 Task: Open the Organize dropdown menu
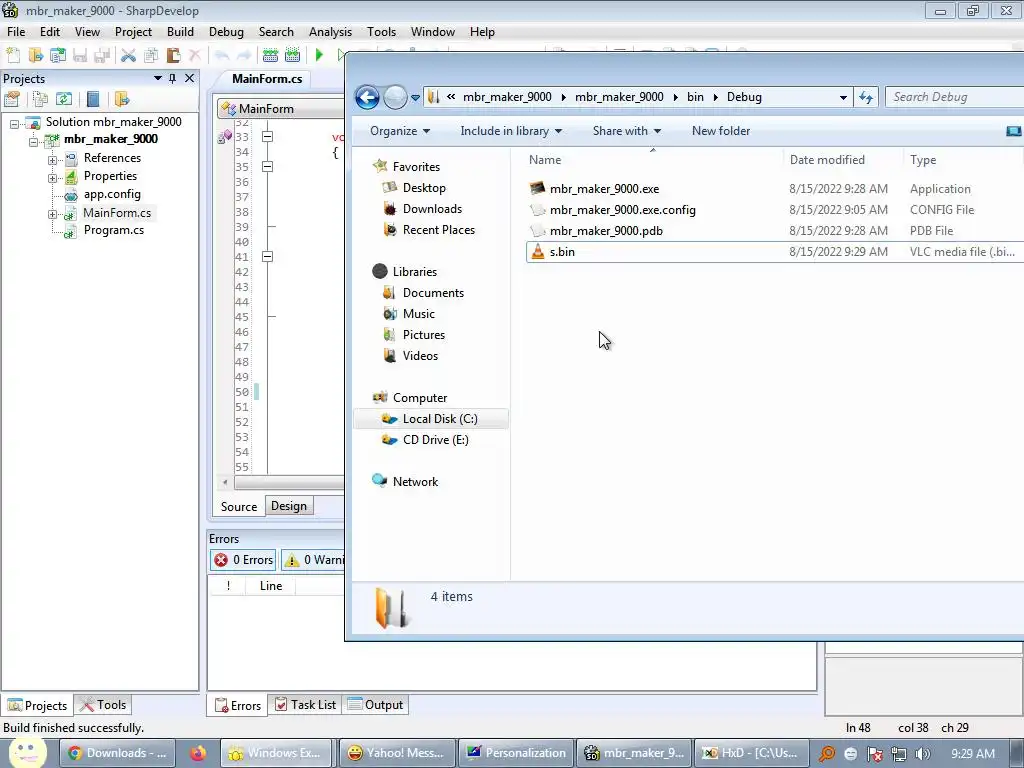pyautogui.click(x=400, y=131)
